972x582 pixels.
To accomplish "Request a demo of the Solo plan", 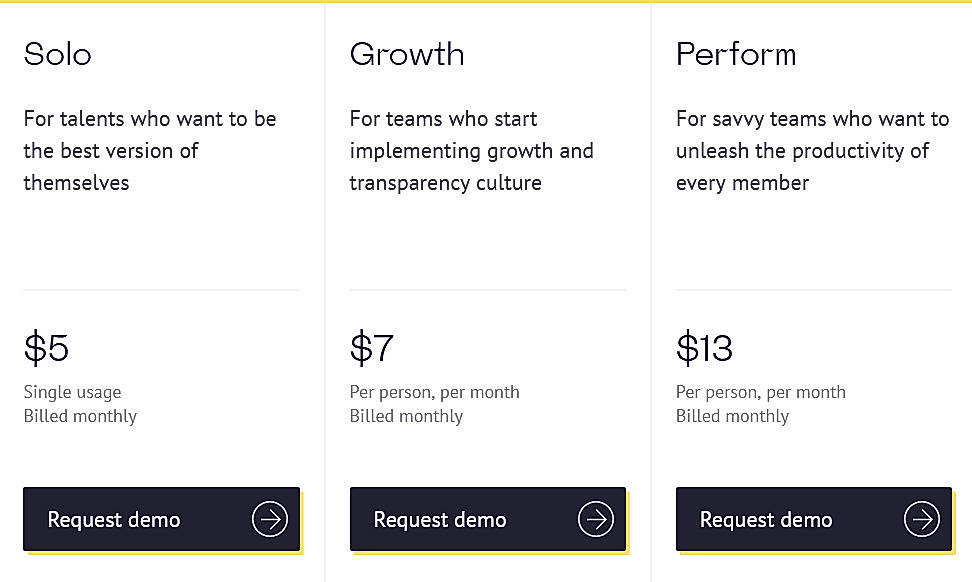I will (161, 519).
